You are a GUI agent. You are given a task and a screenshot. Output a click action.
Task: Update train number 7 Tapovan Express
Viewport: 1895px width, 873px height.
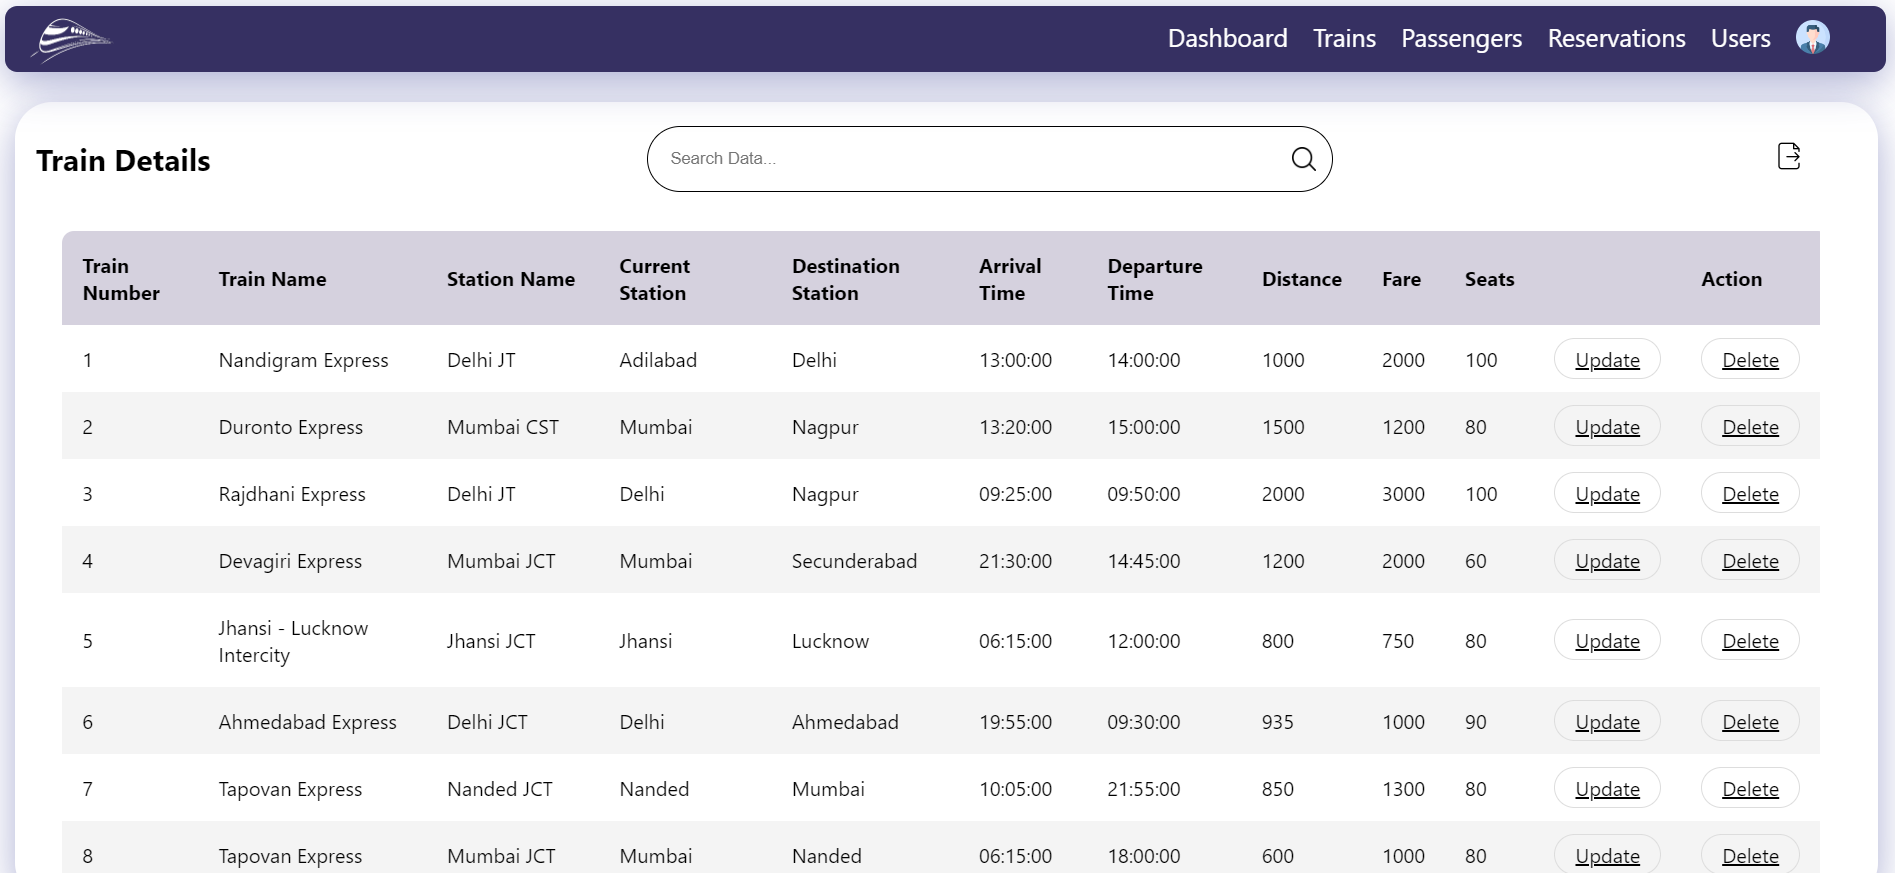click(x=1607, y=789)
